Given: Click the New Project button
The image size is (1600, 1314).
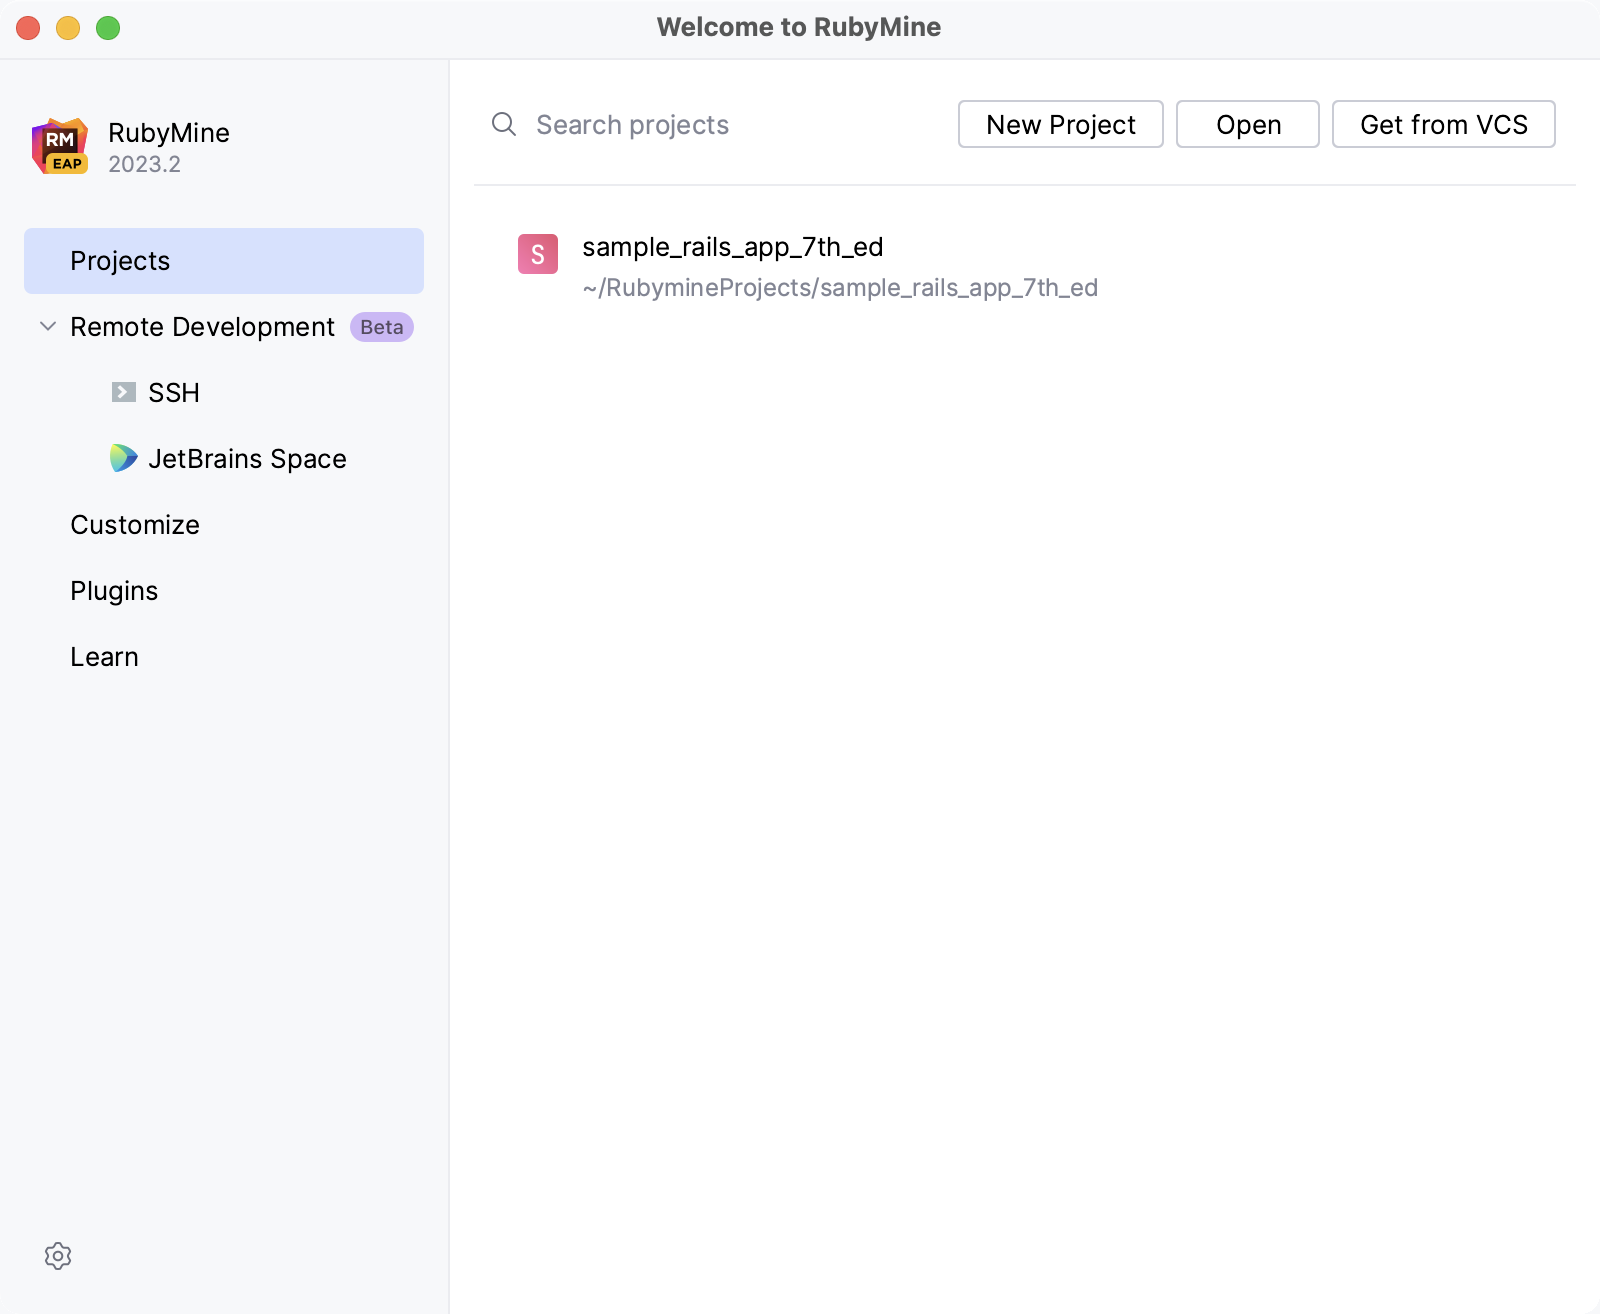Looking at the screenshot, I should pyautogui.click(x=1061, y=124).
